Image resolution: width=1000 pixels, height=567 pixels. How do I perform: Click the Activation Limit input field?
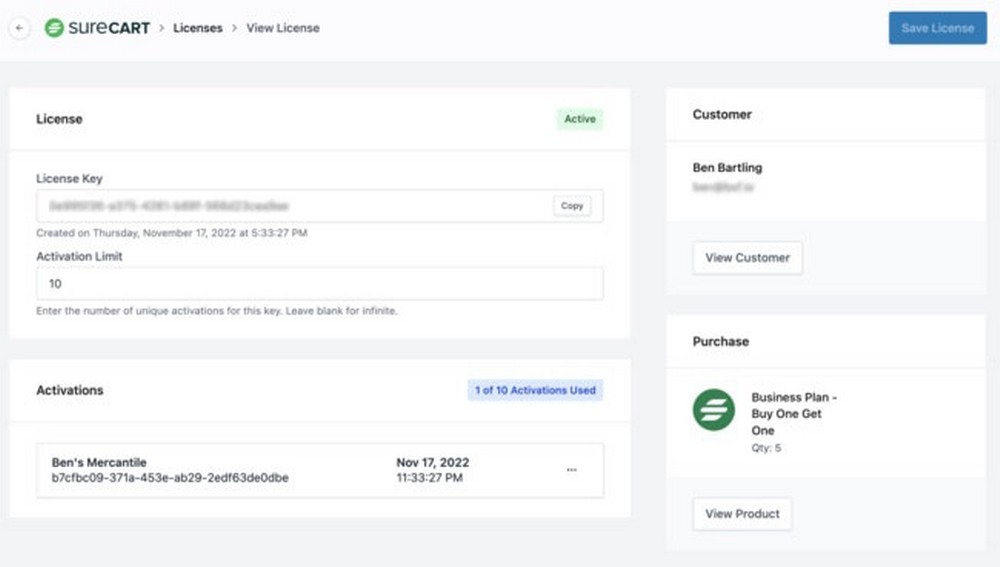320,284
